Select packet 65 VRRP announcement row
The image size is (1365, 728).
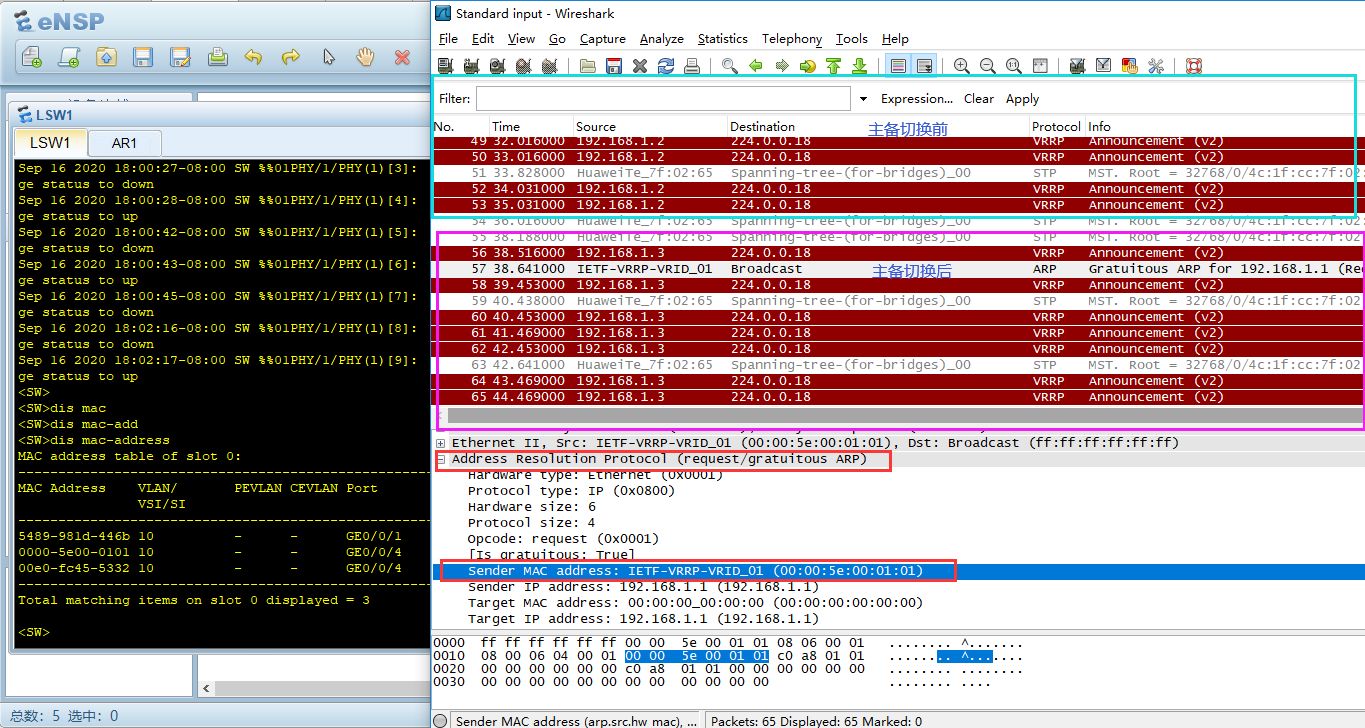899,397
